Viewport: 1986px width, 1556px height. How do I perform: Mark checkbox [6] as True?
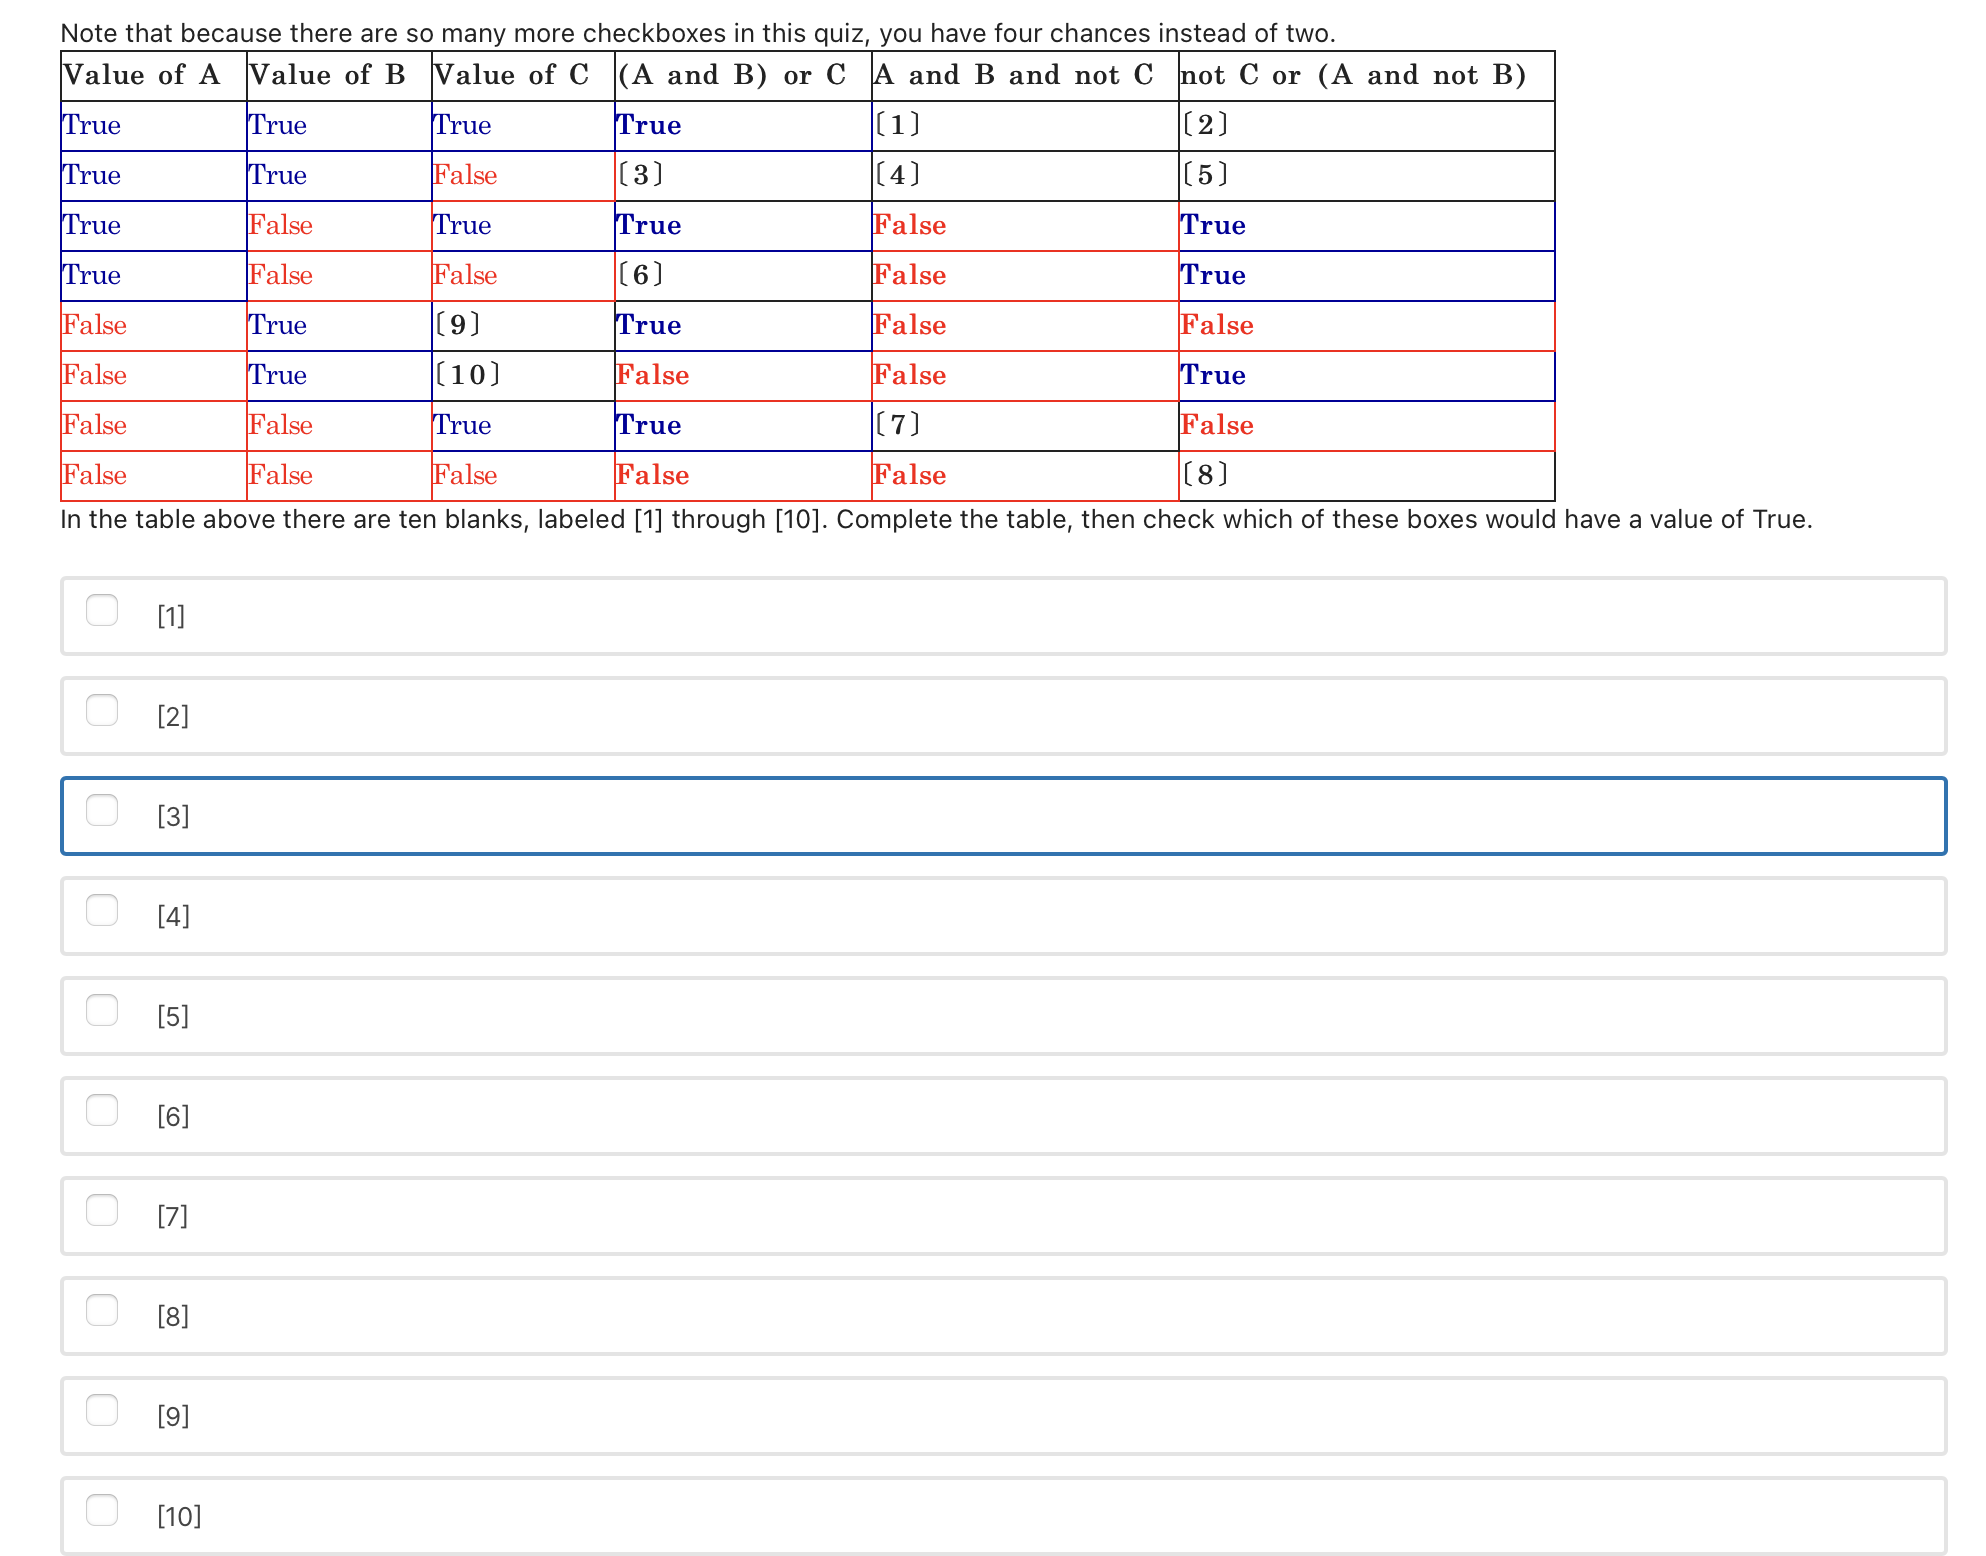point(102,1110)
